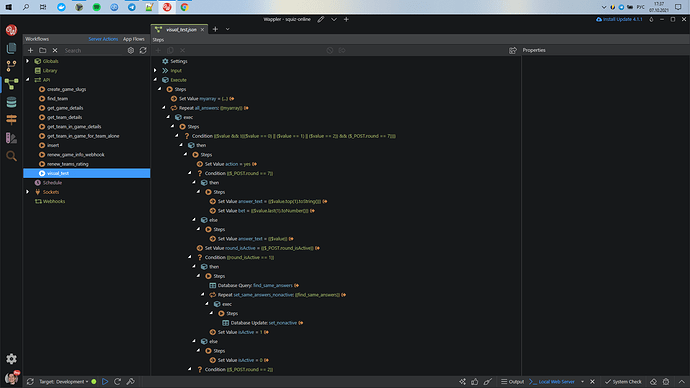Close the visual_test.json tab

(202, 29)
